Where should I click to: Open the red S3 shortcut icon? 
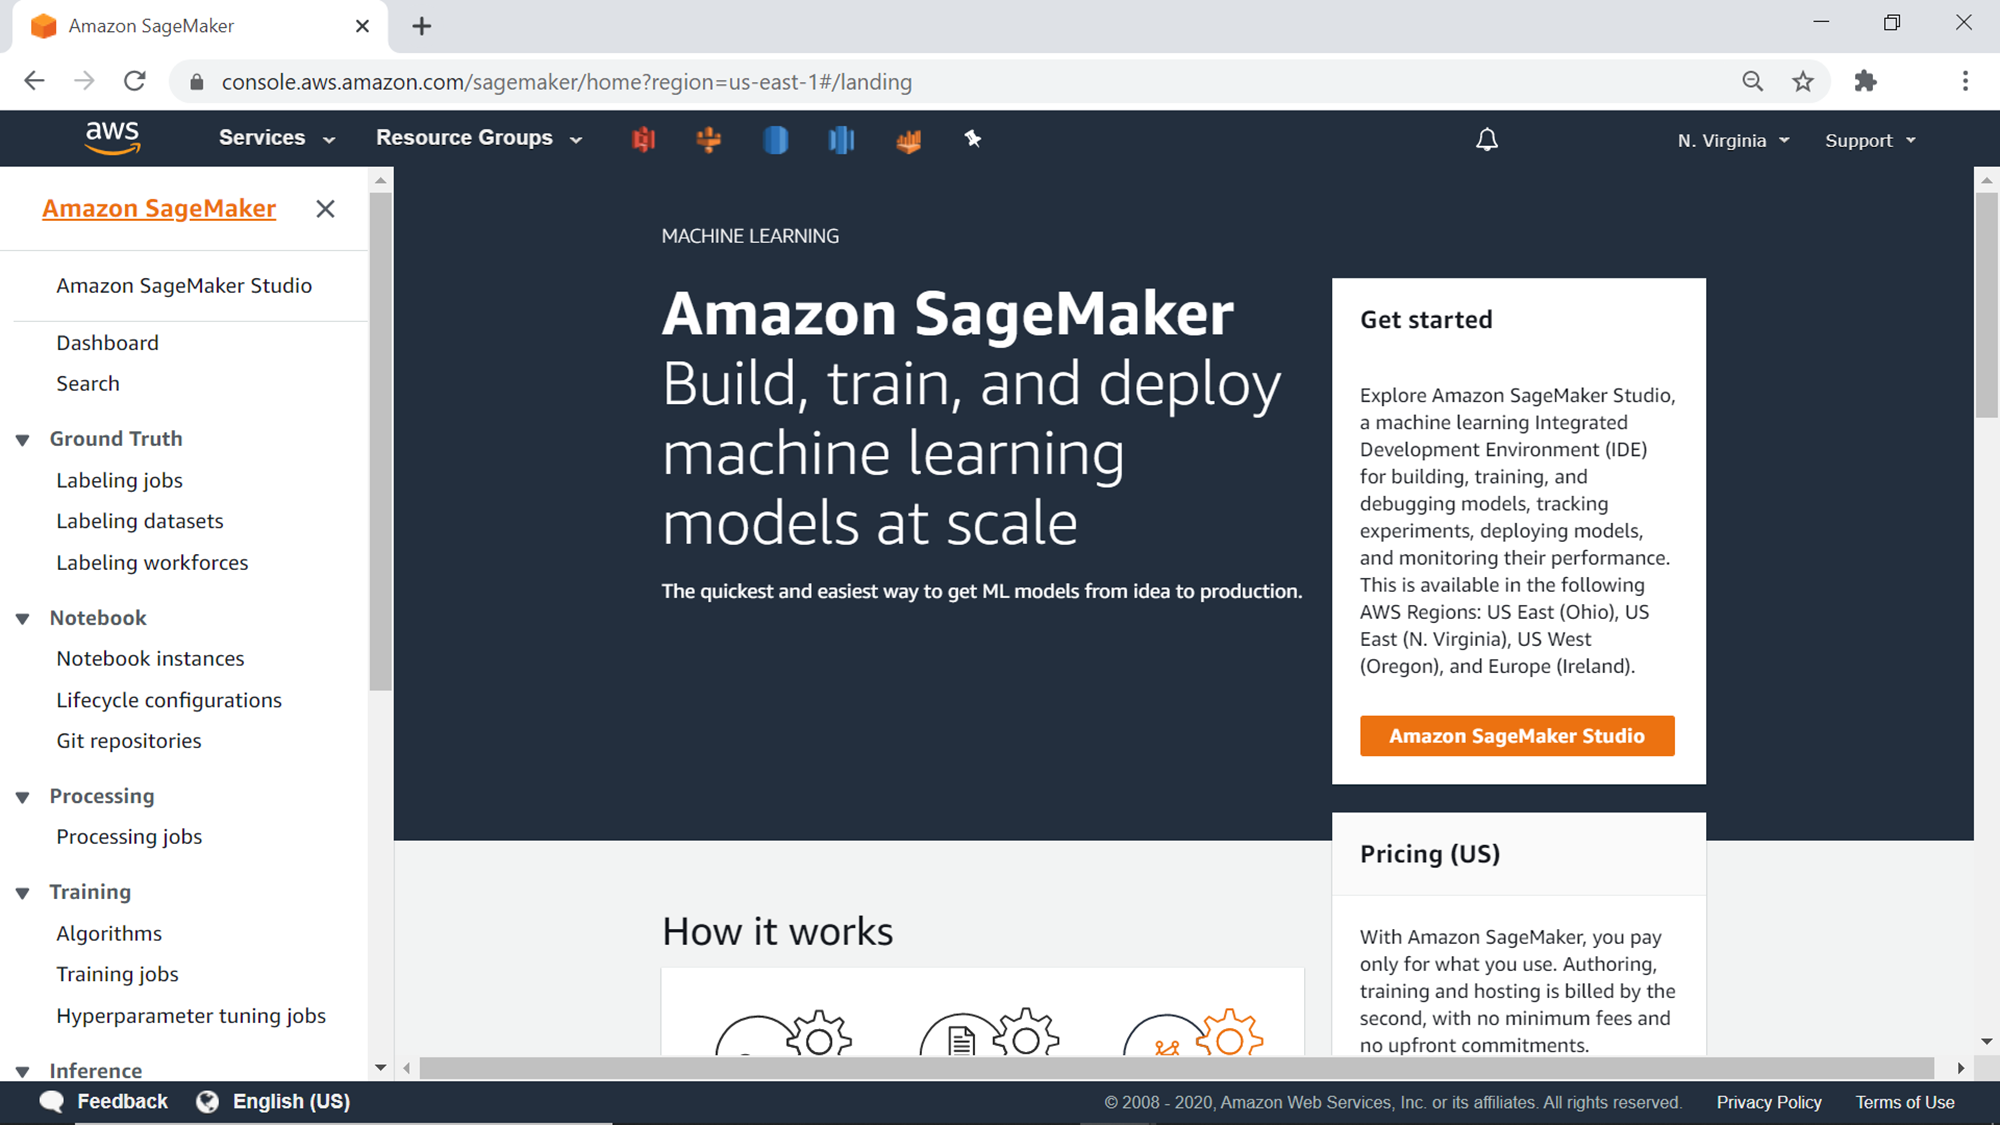pos(643,139)
